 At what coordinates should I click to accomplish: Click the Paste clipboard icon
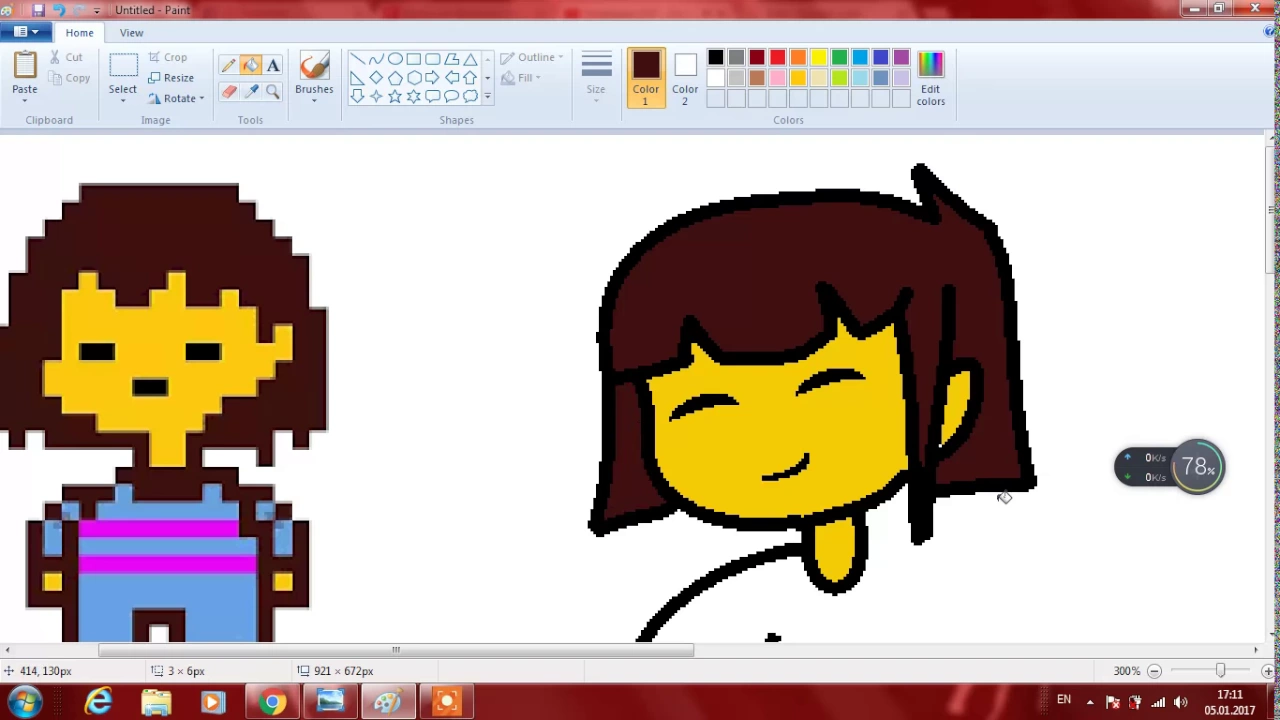(25, 65)
